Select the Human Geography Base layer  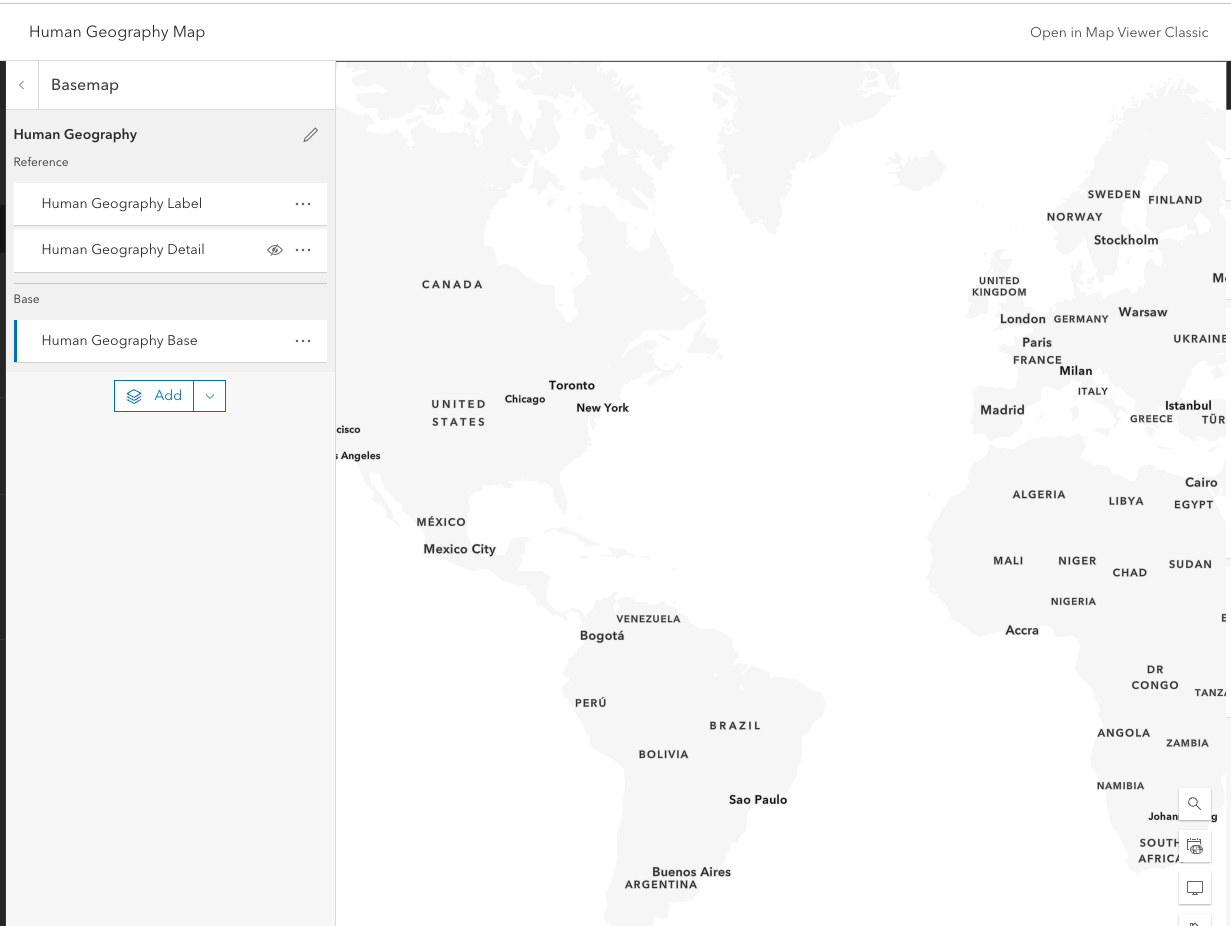[120, 341]
